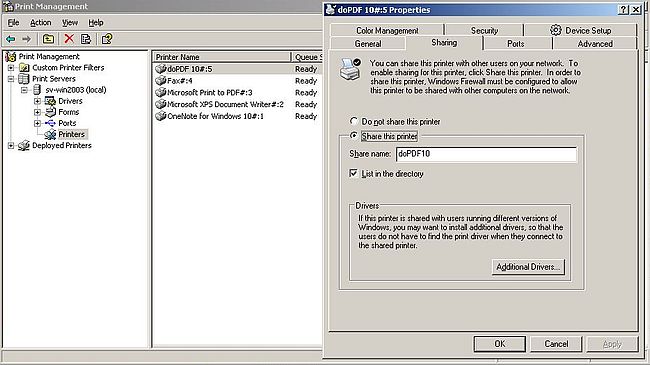Click the Print Management root node icon

click(x=10, y=56)
